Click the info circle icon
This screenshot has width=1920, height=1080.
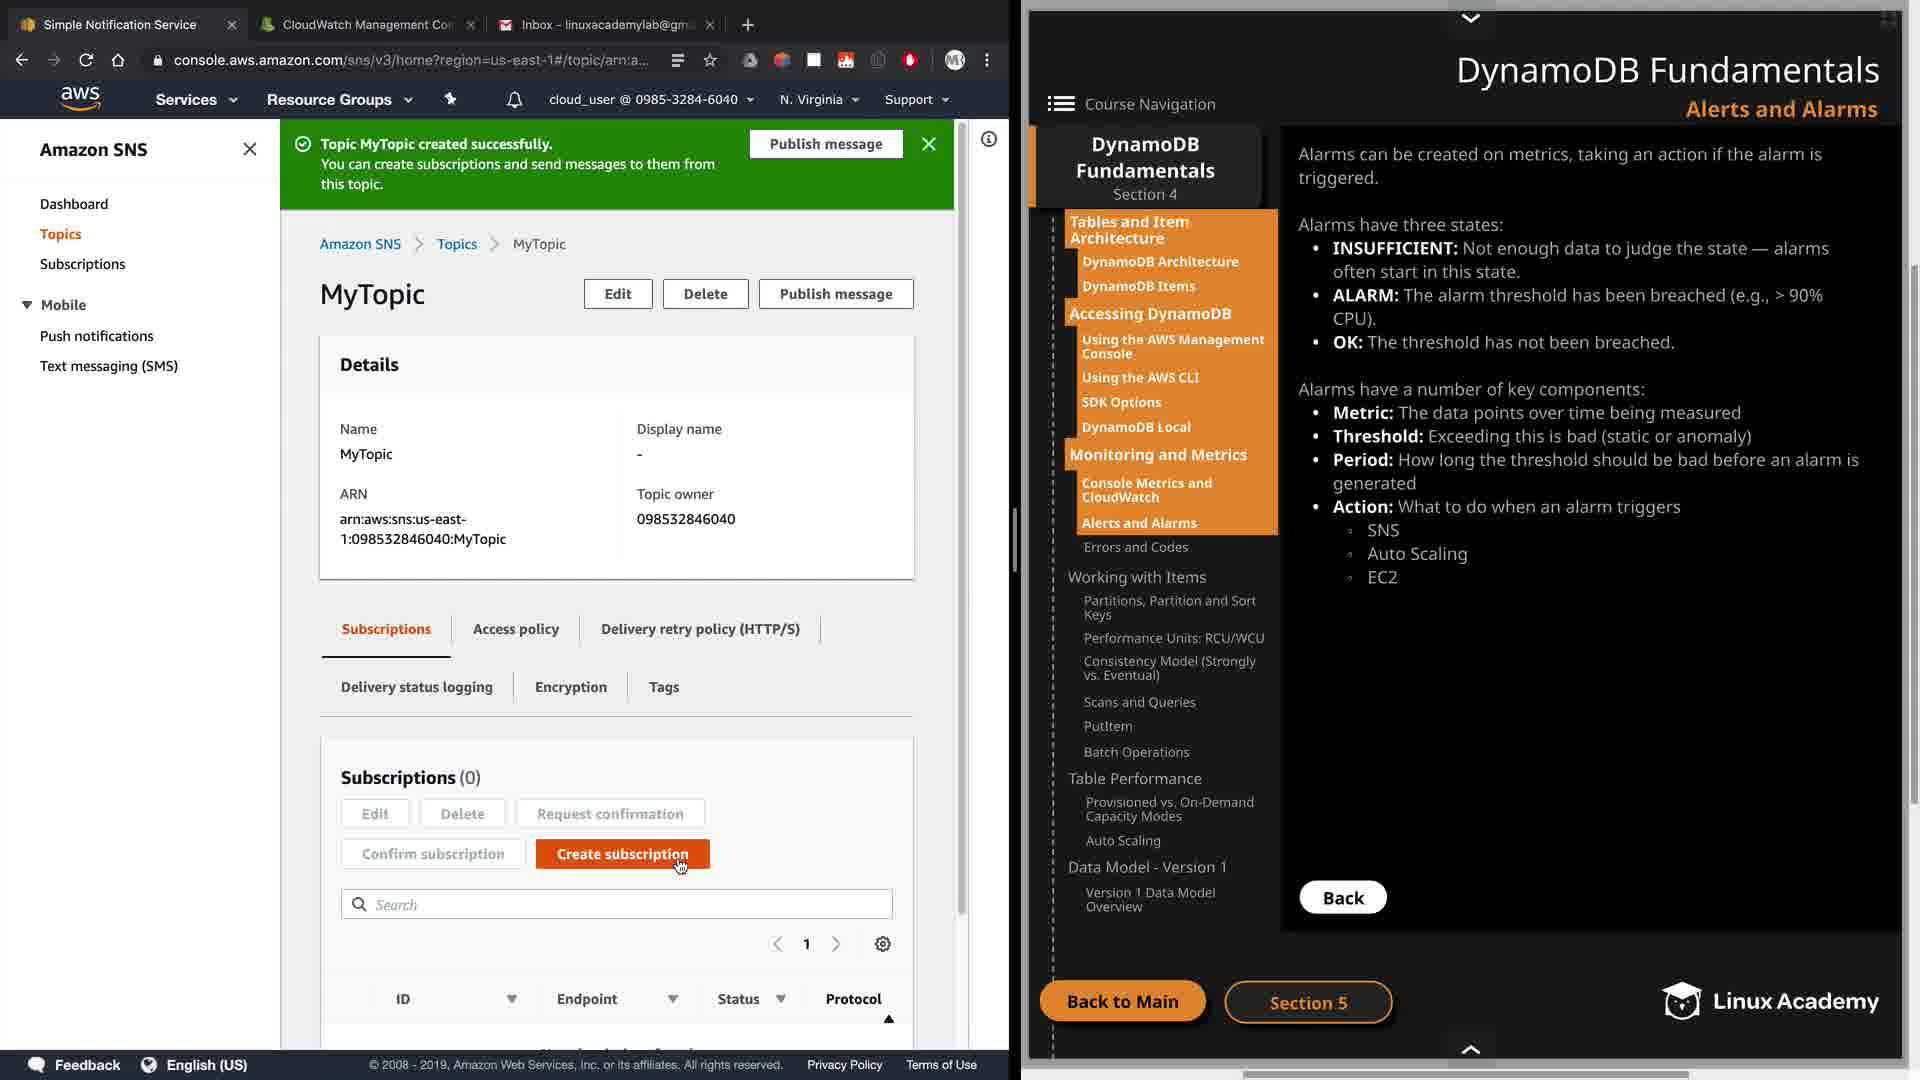[988, 140]
